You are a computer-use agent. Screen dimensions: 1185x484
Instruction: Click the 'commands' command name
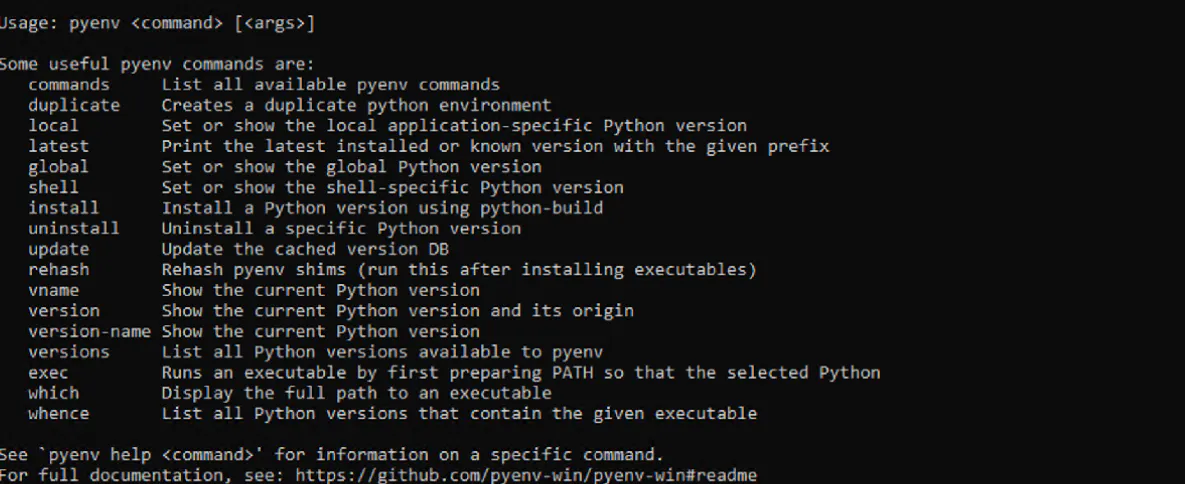point(69,85)
